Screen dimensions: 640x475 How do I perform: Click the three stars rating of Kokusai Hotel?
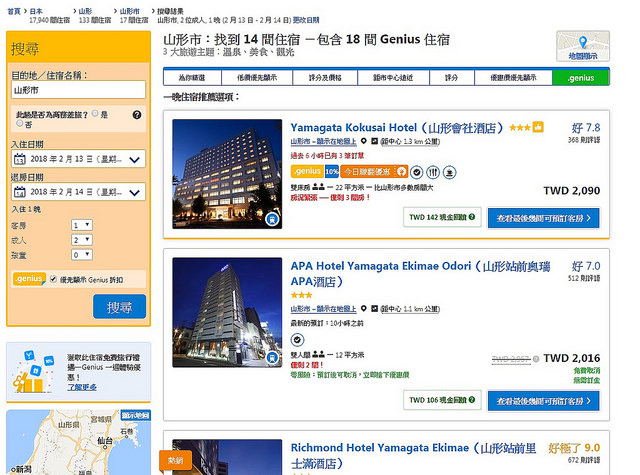click(x=520, y=128)
